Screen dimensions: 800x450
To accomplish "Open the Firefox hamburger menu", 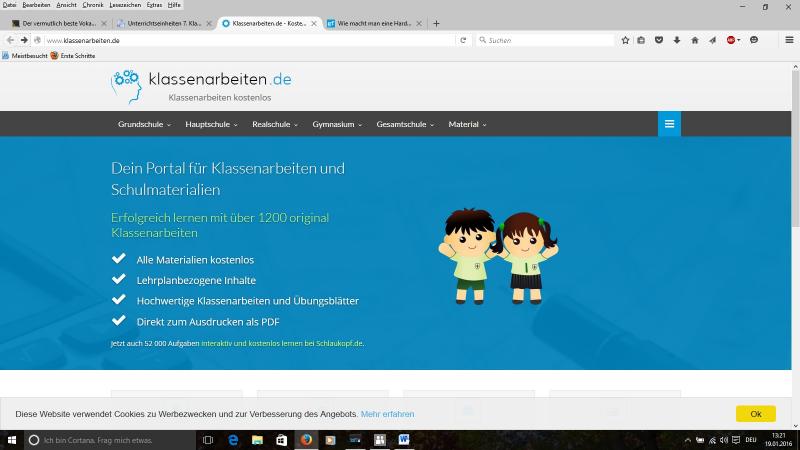I will point(789,40).
